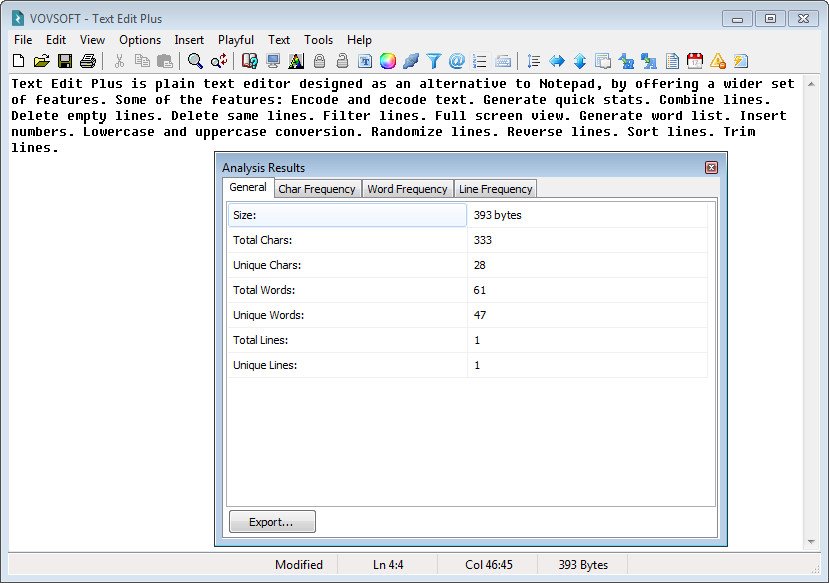
Task: Select the Size: row label
Action: (x=347, y=215)
